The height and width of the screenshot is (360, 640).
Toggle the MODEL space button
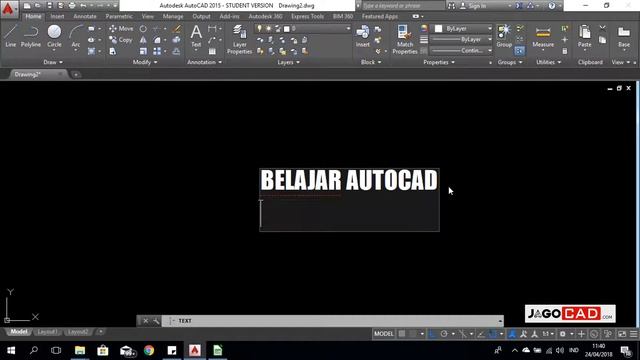click(x=384, y=334)
